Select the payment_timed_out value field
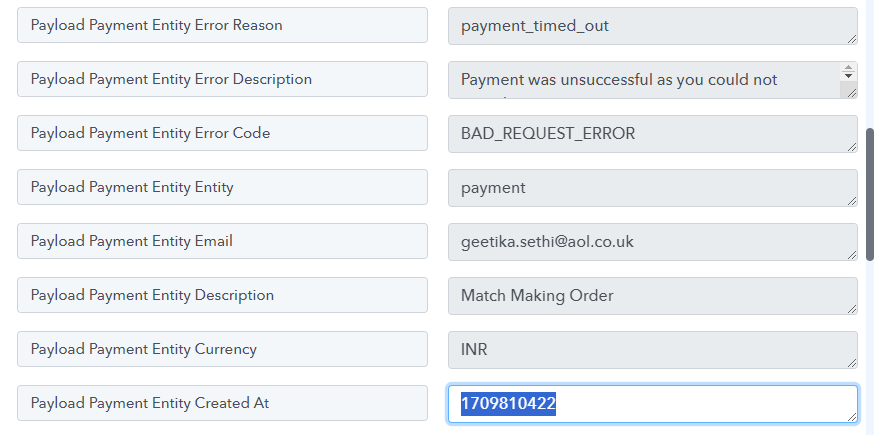Viewport: 880px width, 441px height. tap(653, 26)
